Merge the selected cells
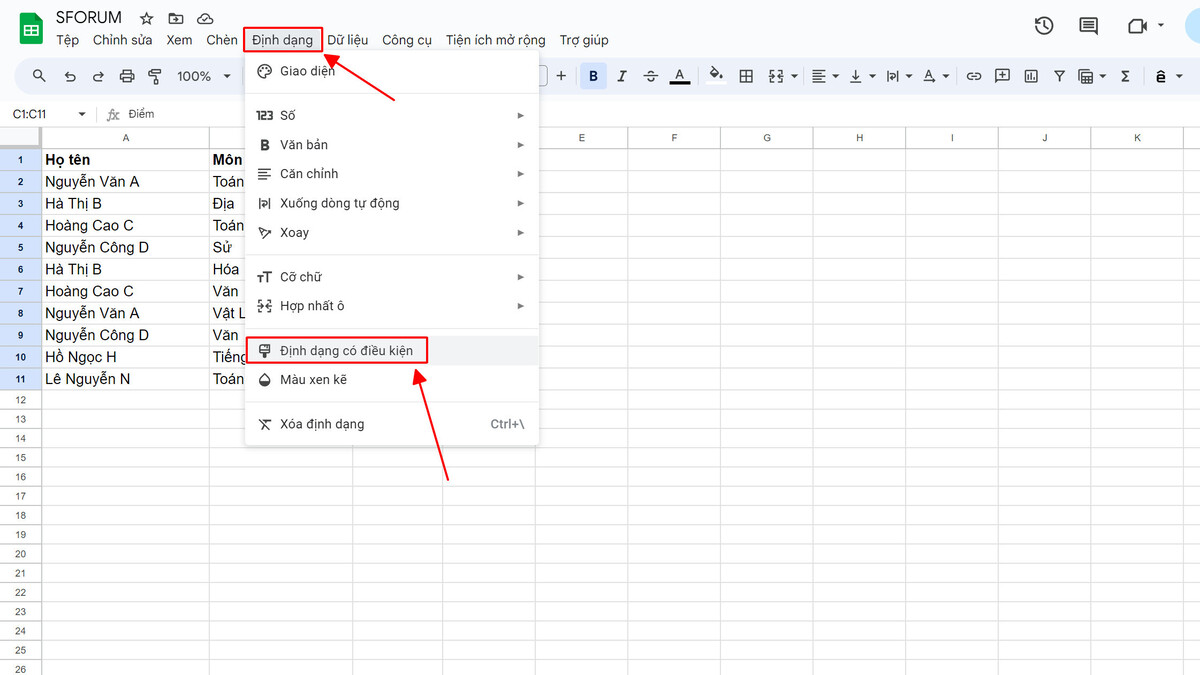Viewport: 1200px width, 675px height. coord(775,76)
